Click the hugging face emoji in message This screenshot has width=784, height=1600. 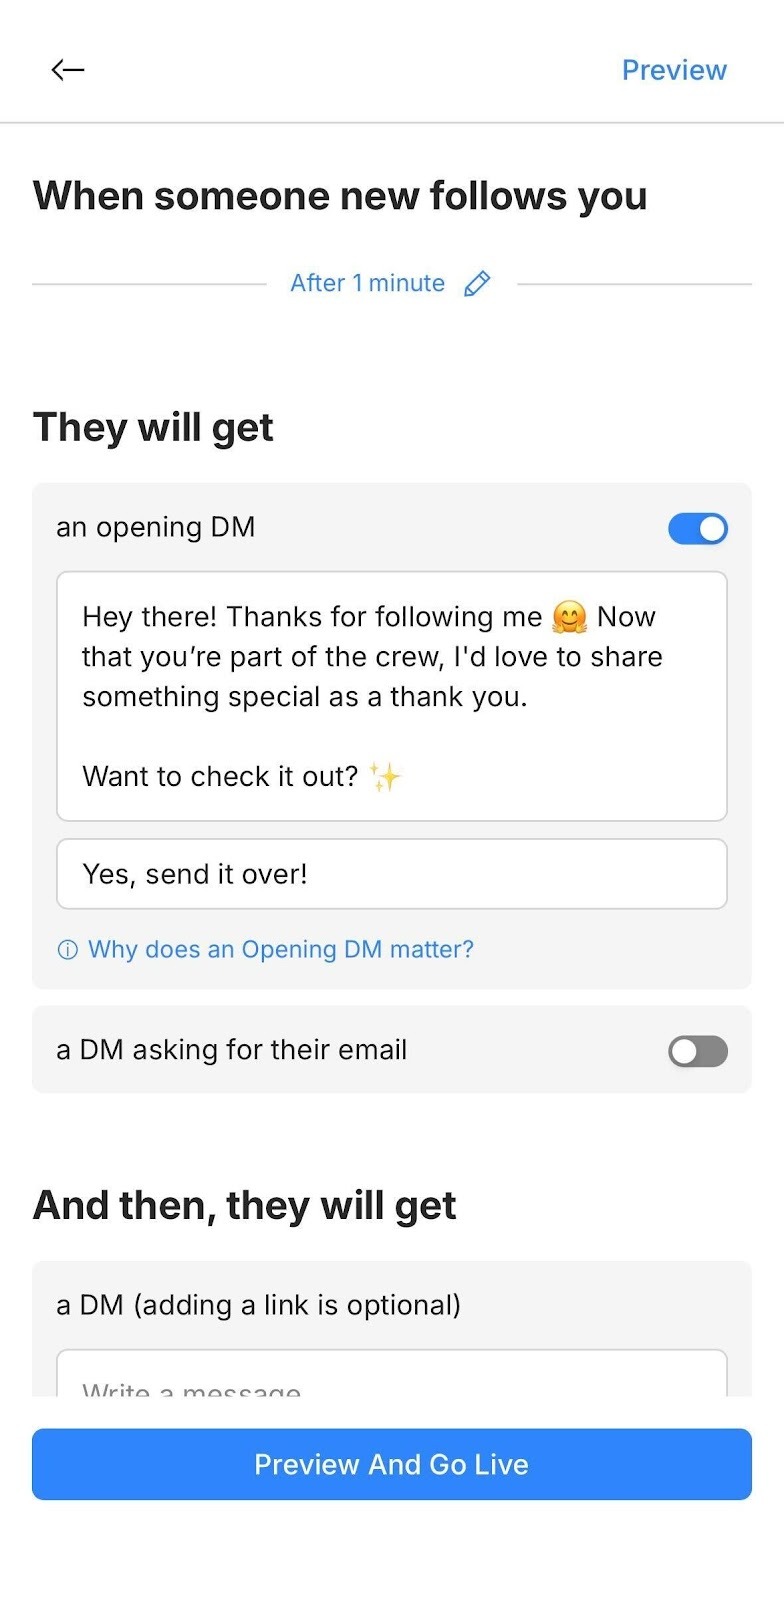pos(569,617)
